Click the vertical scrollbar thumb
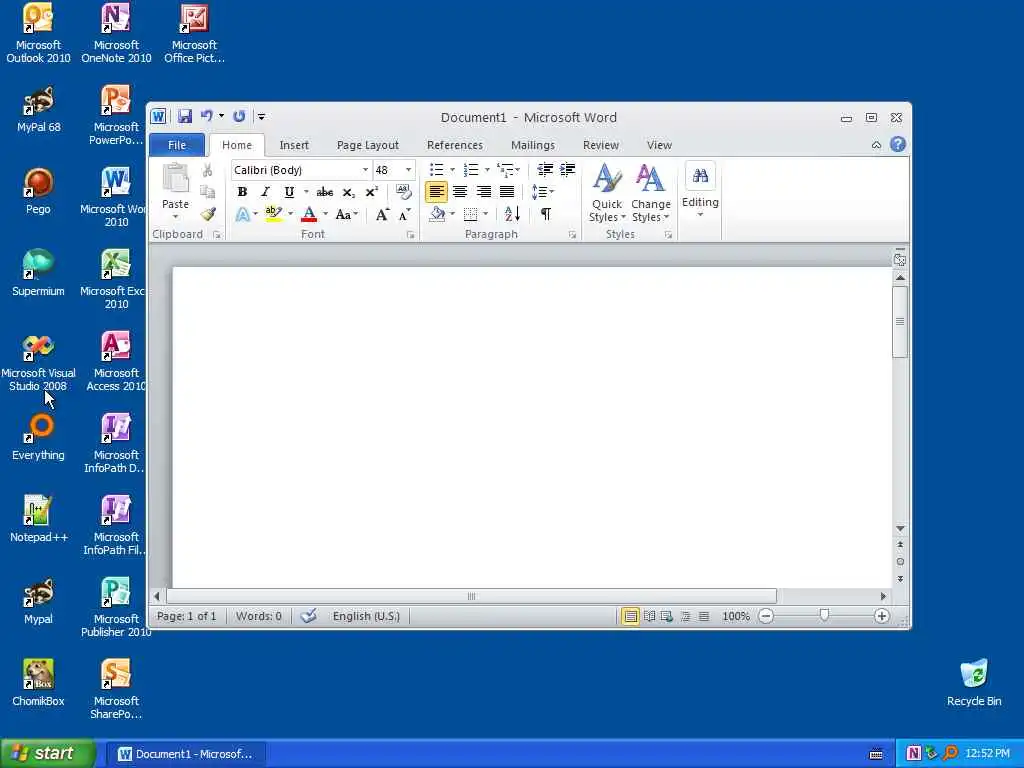The image size is (1024, 768). coord(900,321)
